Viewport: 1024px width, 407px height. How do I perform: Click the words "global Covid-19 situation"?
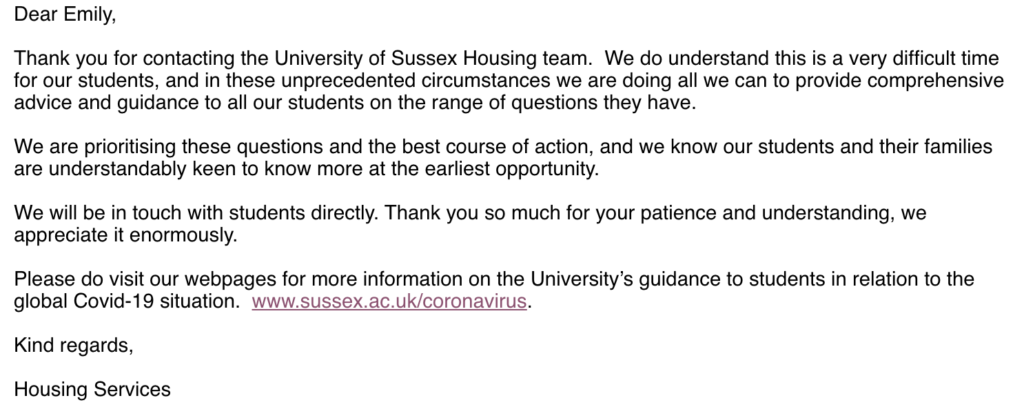coord(127,301)
